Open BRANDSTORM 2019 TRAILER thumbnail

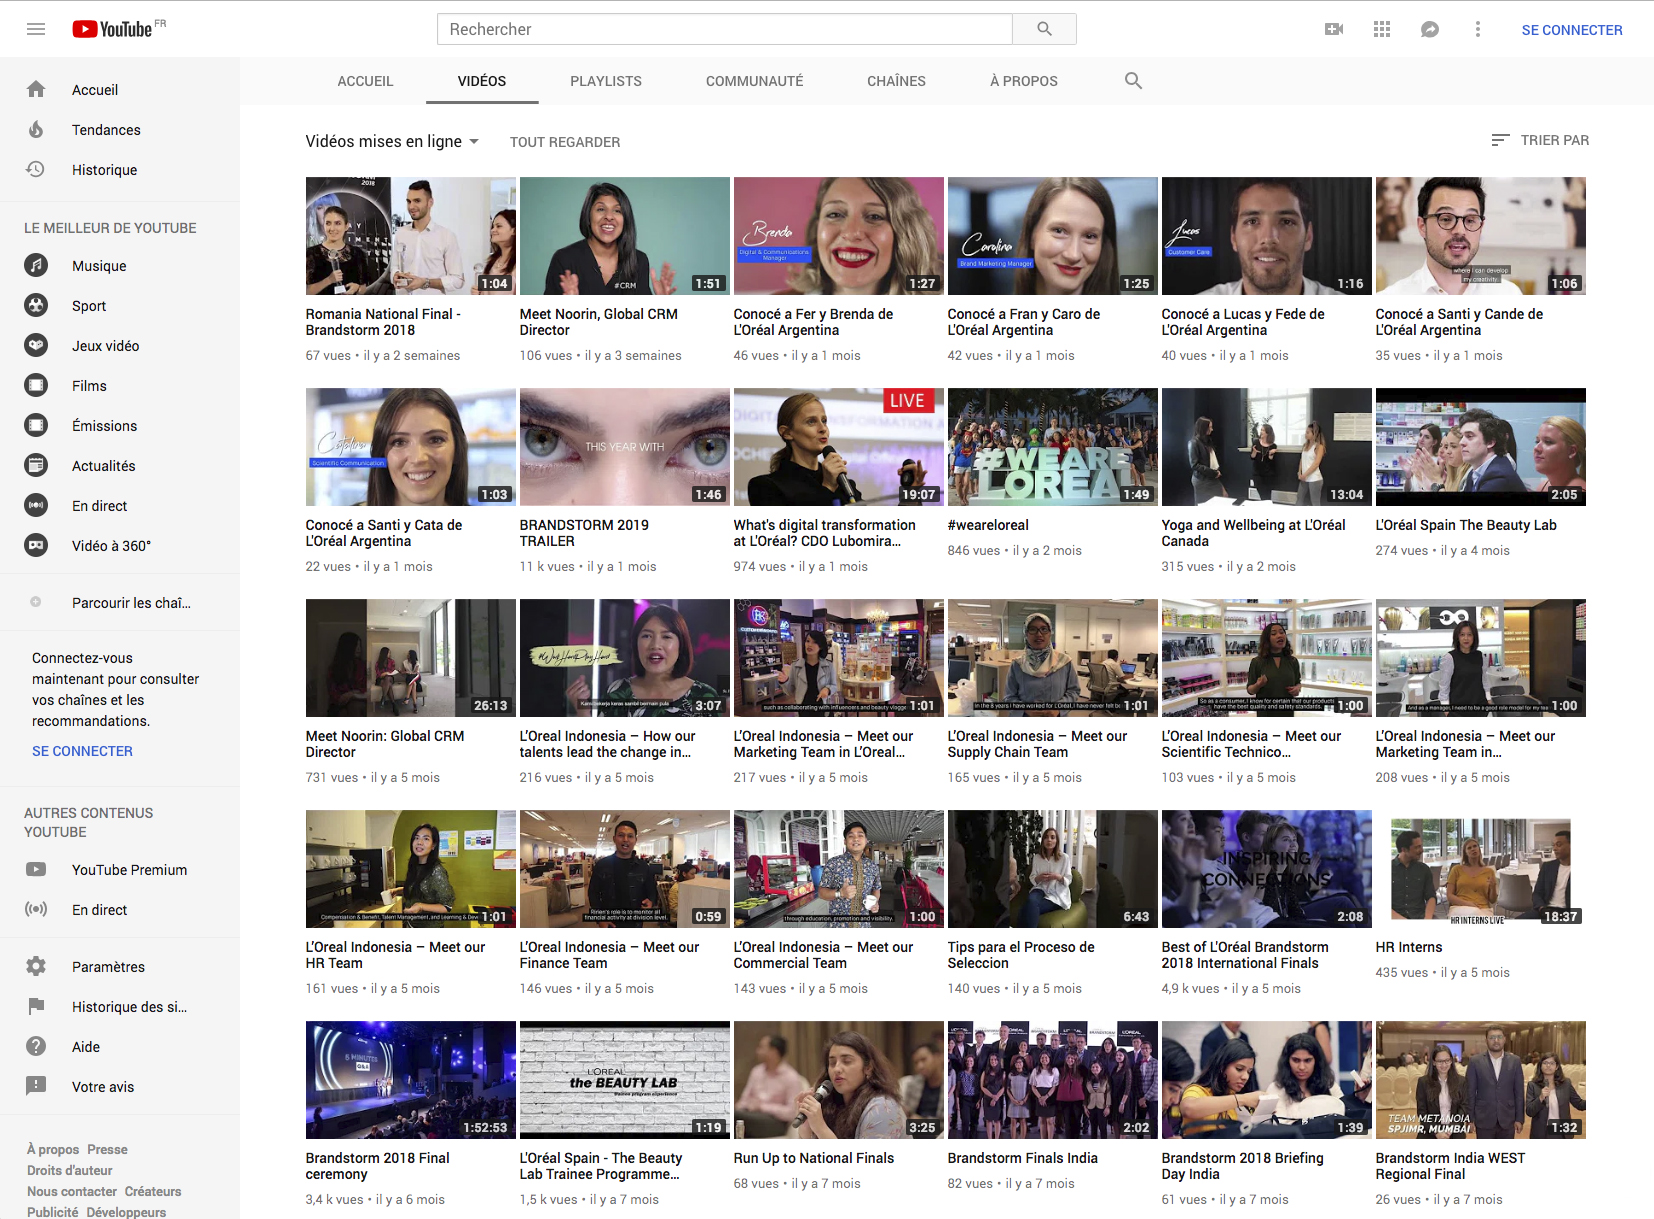(x=625, y=447)
